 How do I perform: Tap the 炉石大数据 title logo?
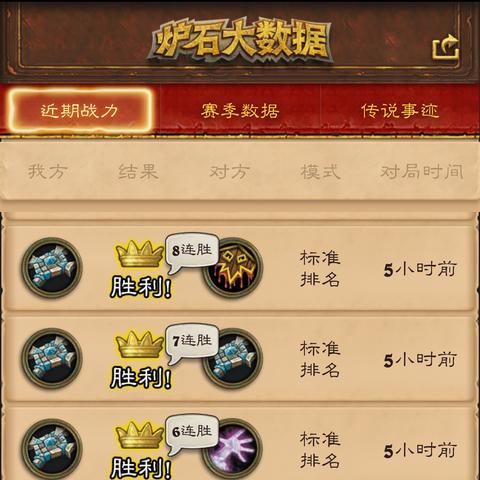(x=241, y=41)
